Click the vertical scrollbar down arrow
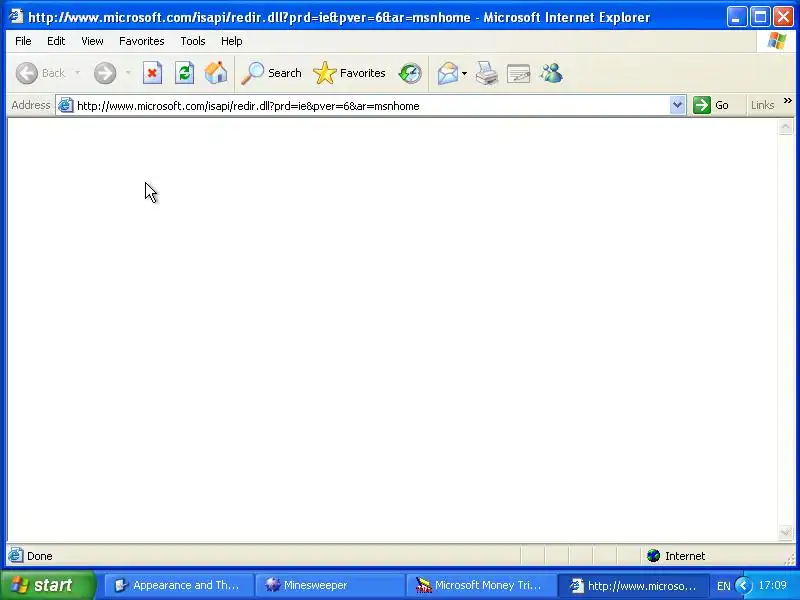This screenshot has height=600, width=800. click(x=786, y=533)
